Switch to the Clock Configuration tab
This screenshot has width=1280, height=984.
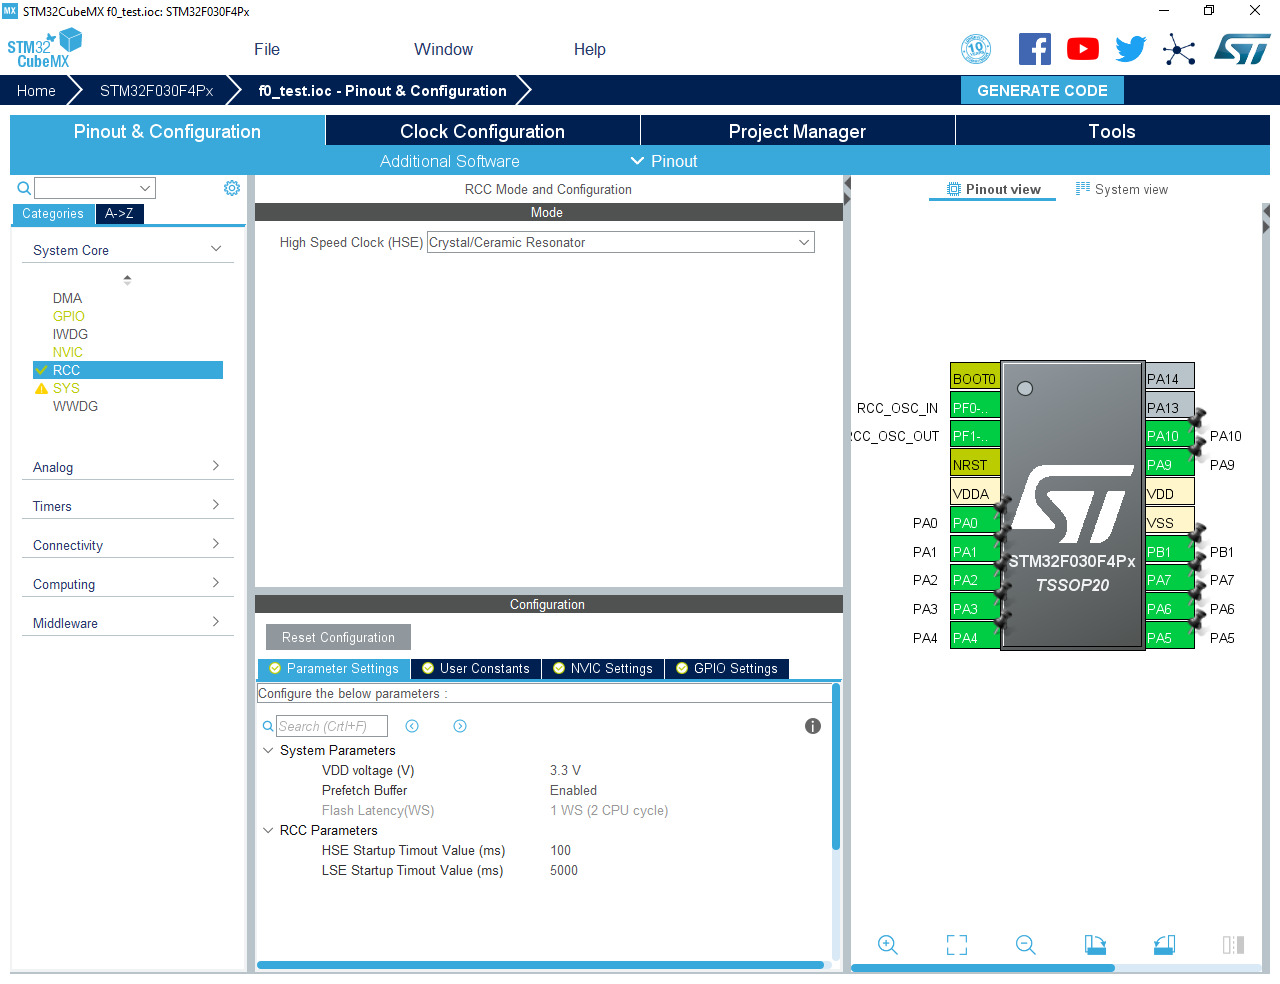click(x=482, y=131)
